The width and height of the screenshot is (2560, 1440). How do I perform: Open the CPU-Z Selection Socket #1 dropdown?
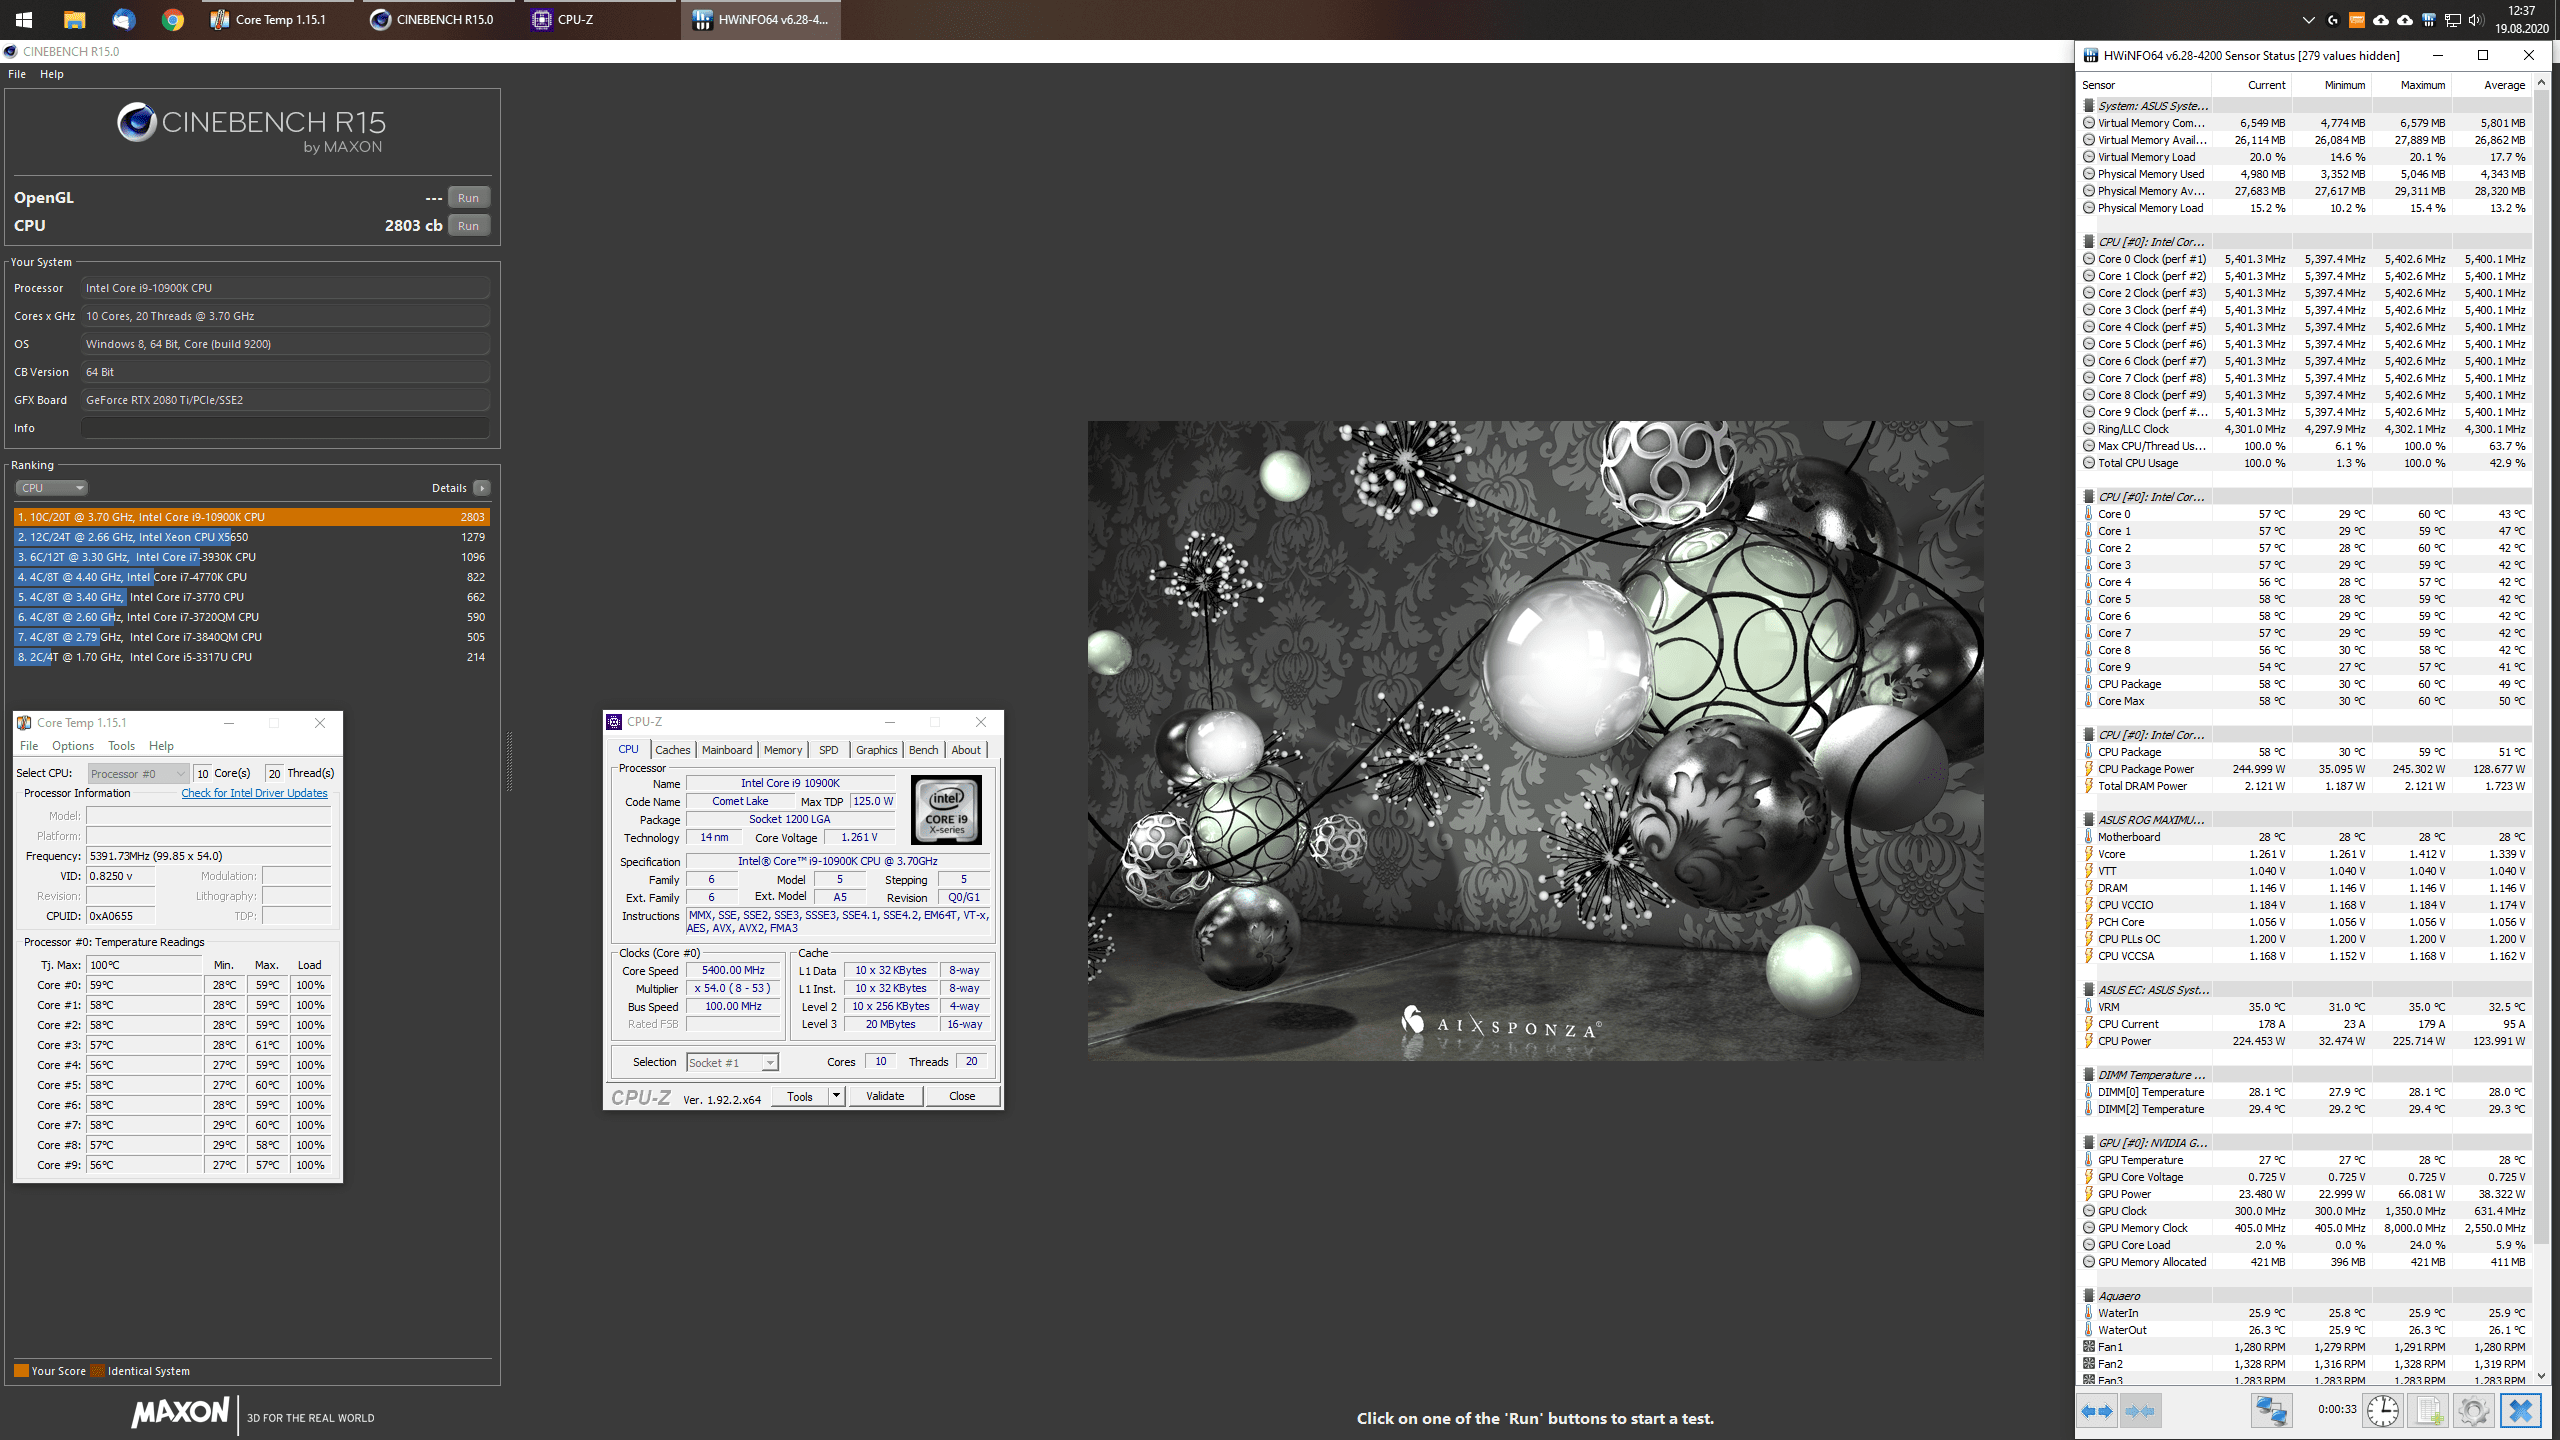732,1063
